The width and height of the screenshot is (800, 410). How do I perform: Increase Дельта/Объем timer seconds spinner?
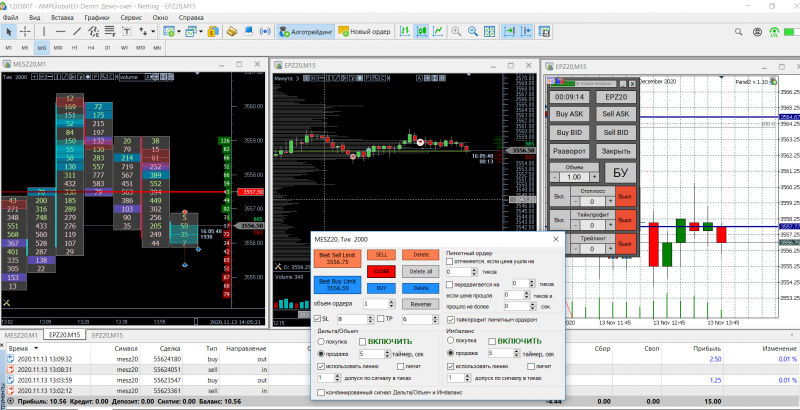point(387,351)
